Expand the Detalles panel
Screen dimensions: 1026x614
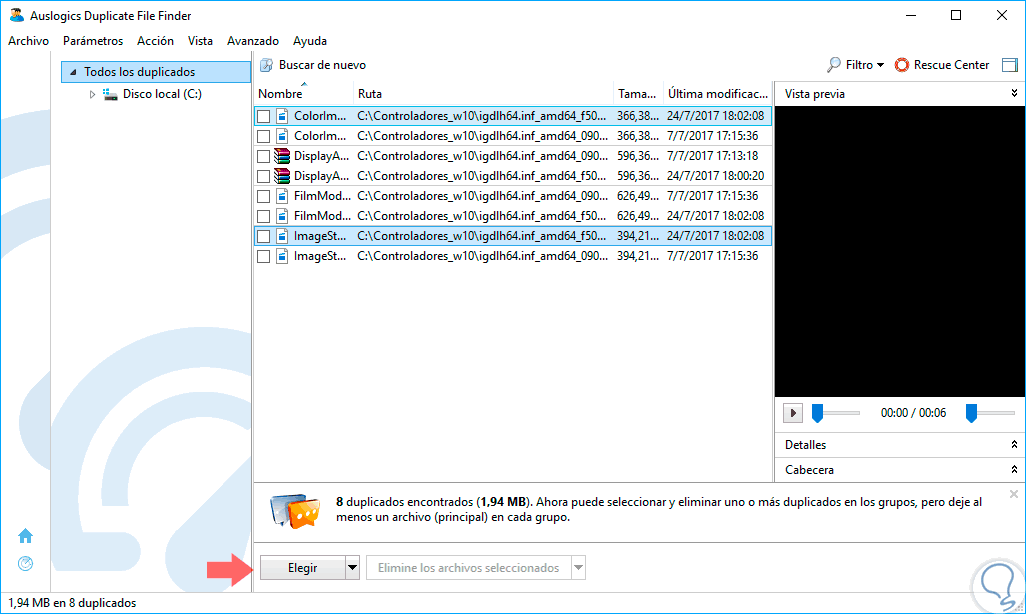1014,444
